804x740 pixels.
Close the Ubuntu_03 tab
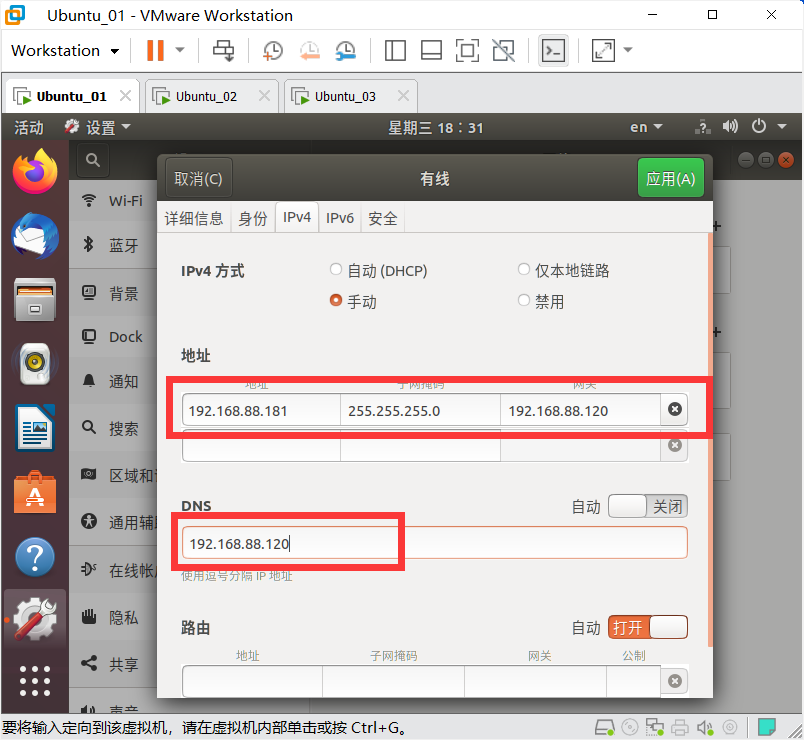coord(404,96)
